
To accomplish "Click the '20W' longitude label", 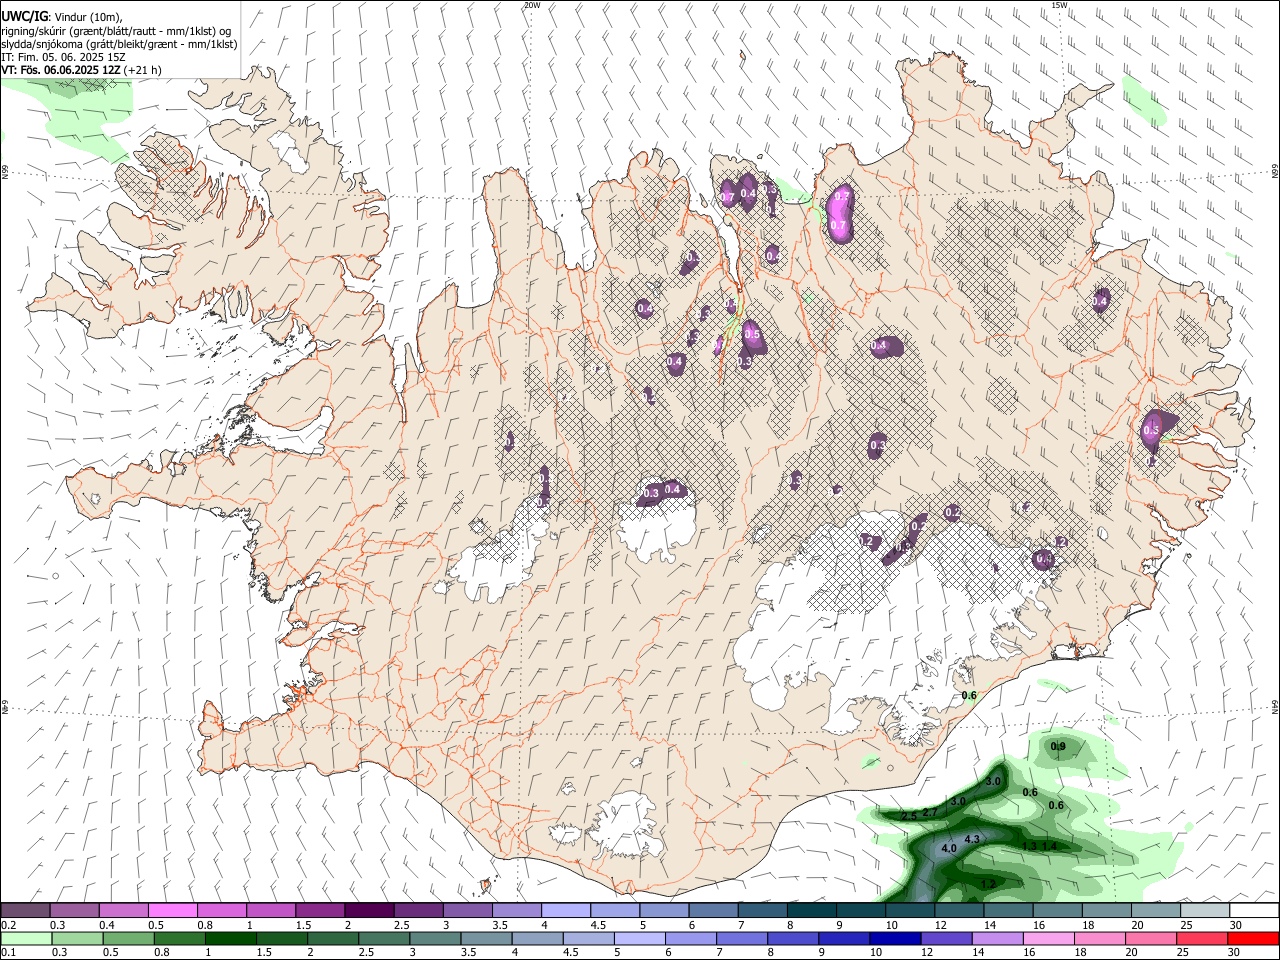I will coord(532,5).
